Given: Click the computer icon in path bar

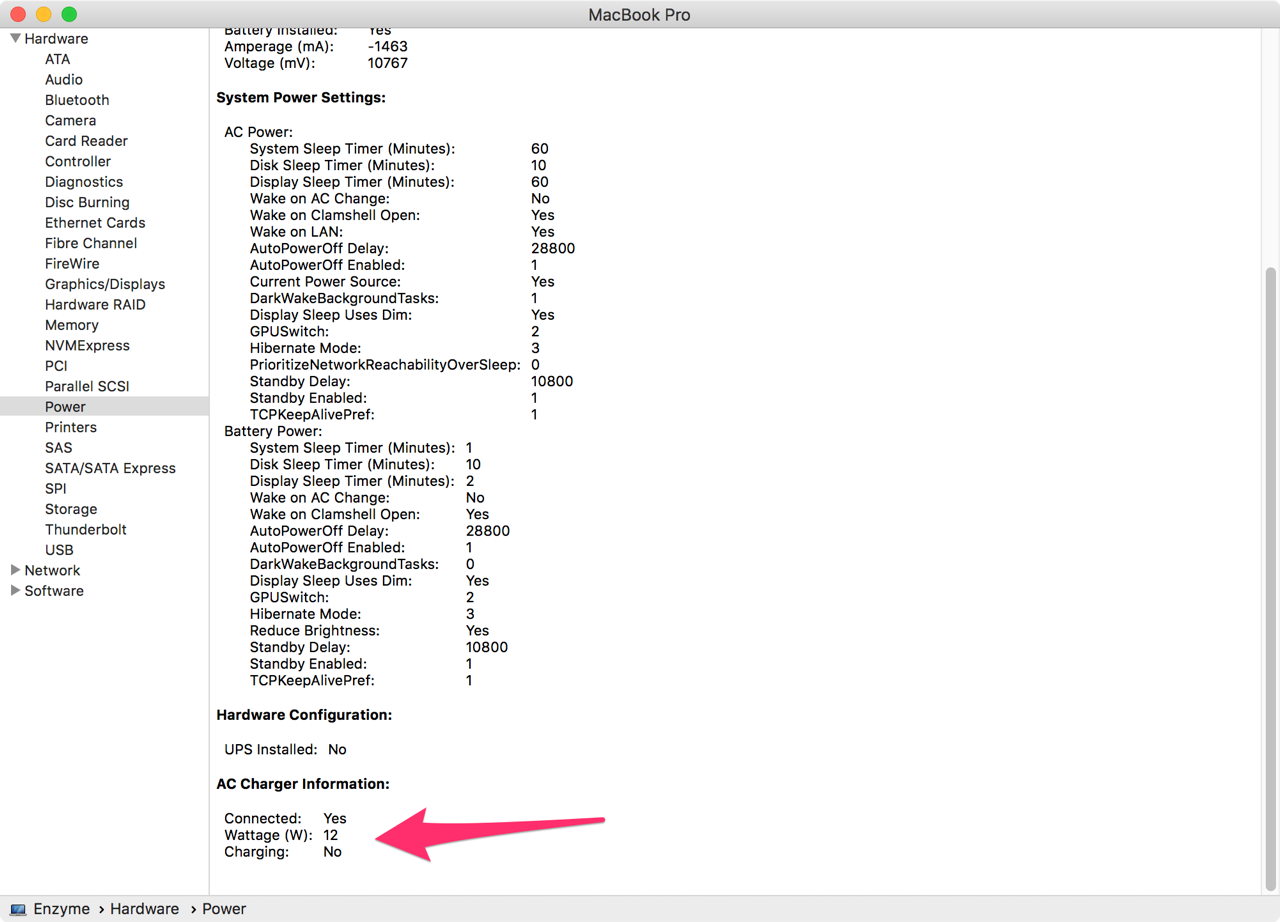Looking at the screenshot, I should coord(18,909).
